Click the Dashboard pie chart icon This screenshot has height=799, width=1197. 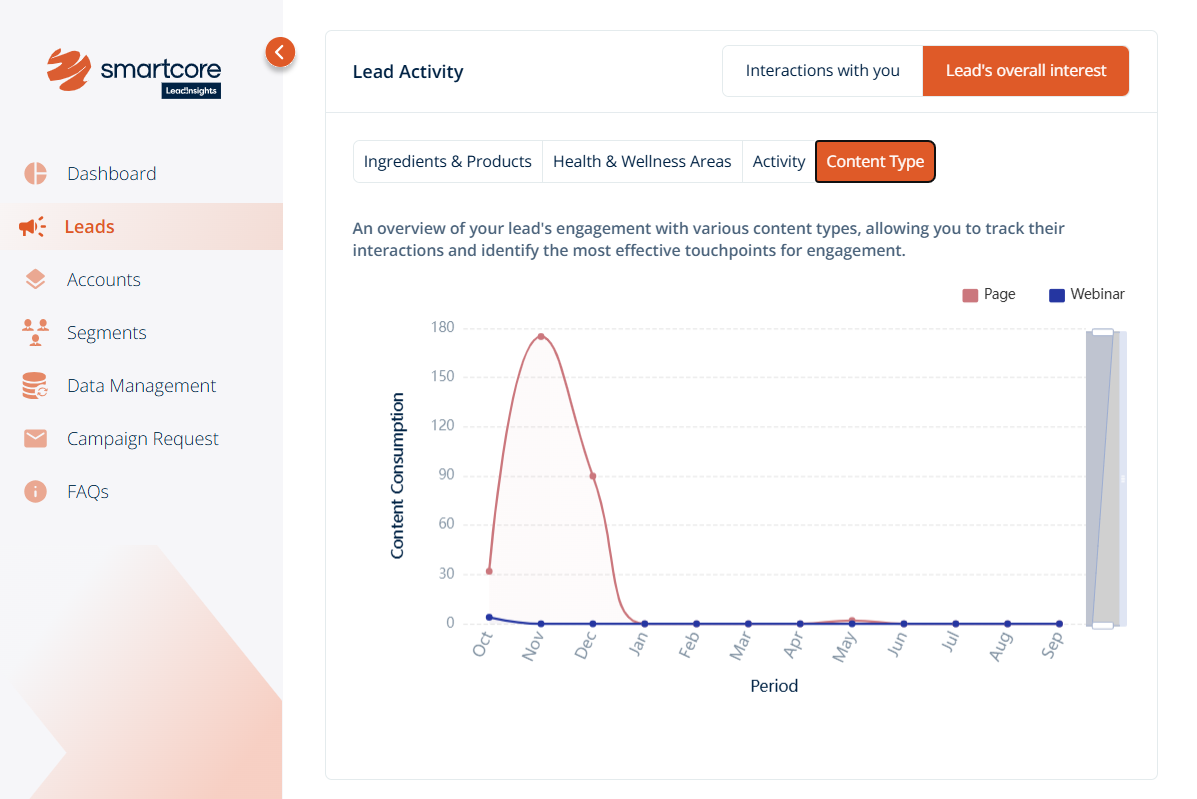click(x=36, y=173)
